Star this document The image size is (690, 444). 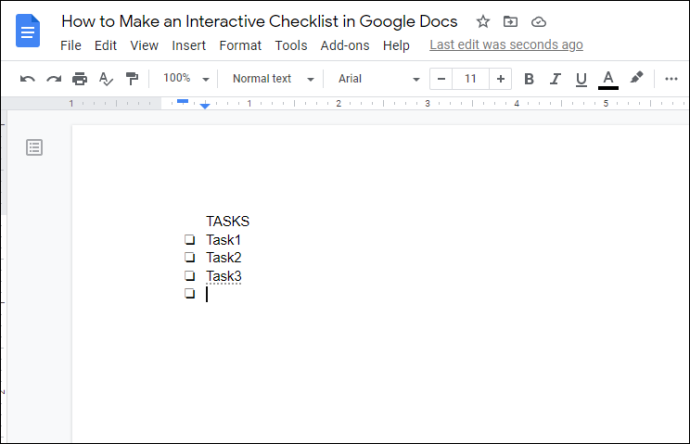coord(483,21)
